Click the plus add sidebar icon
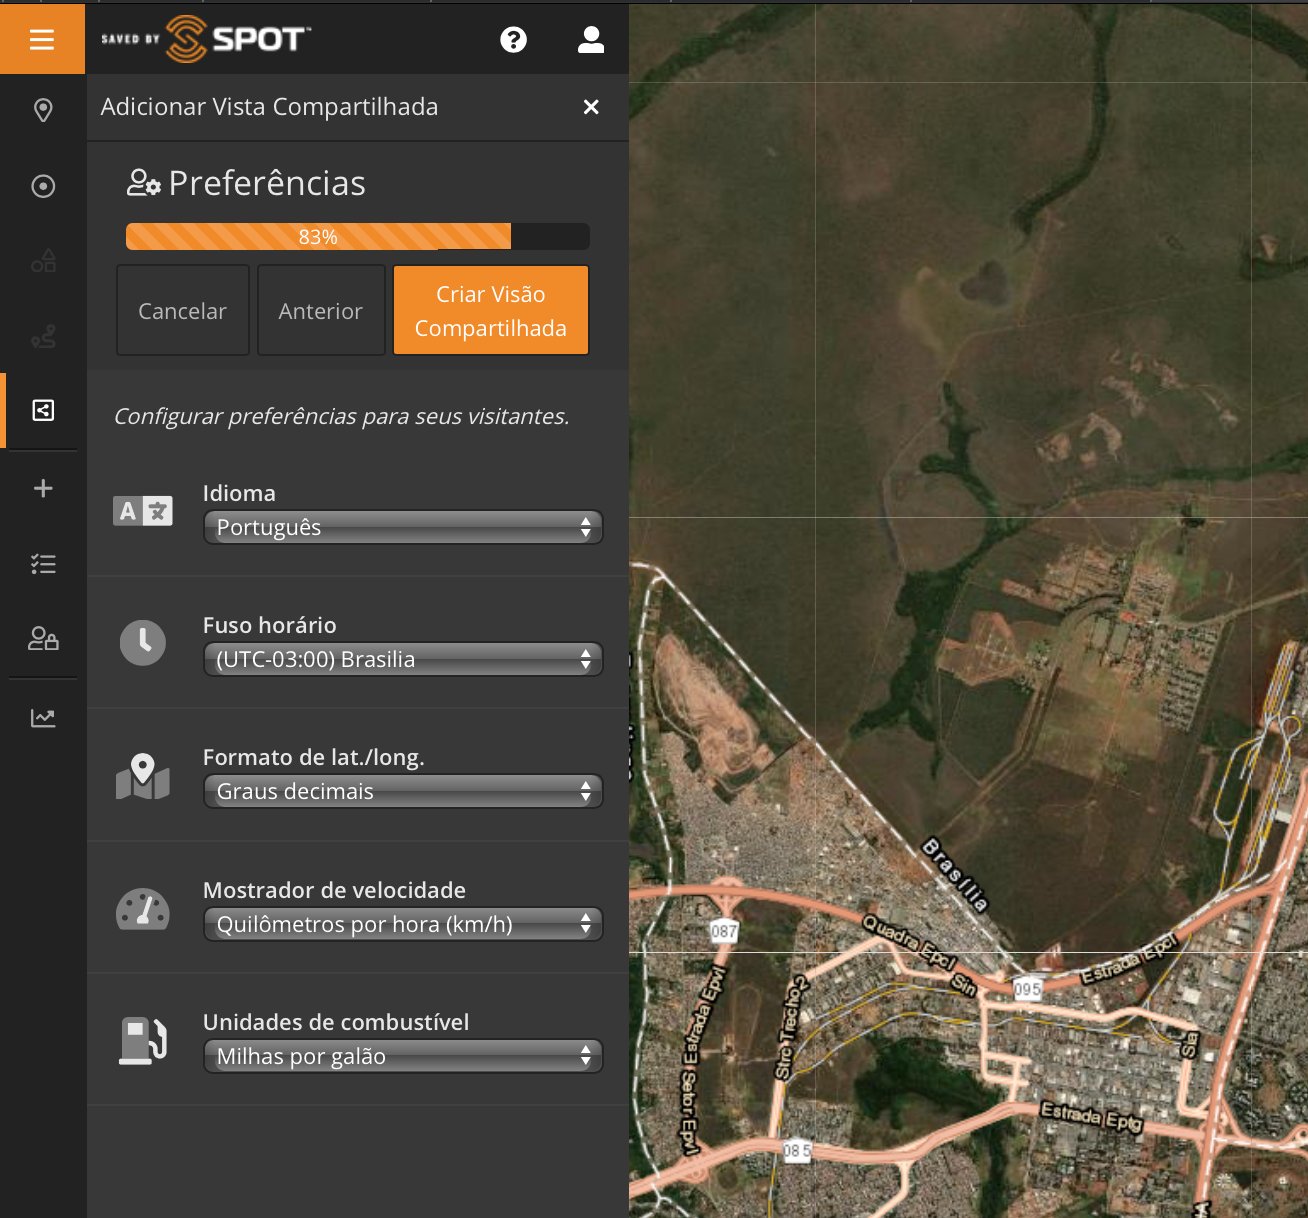 [43, 488]
